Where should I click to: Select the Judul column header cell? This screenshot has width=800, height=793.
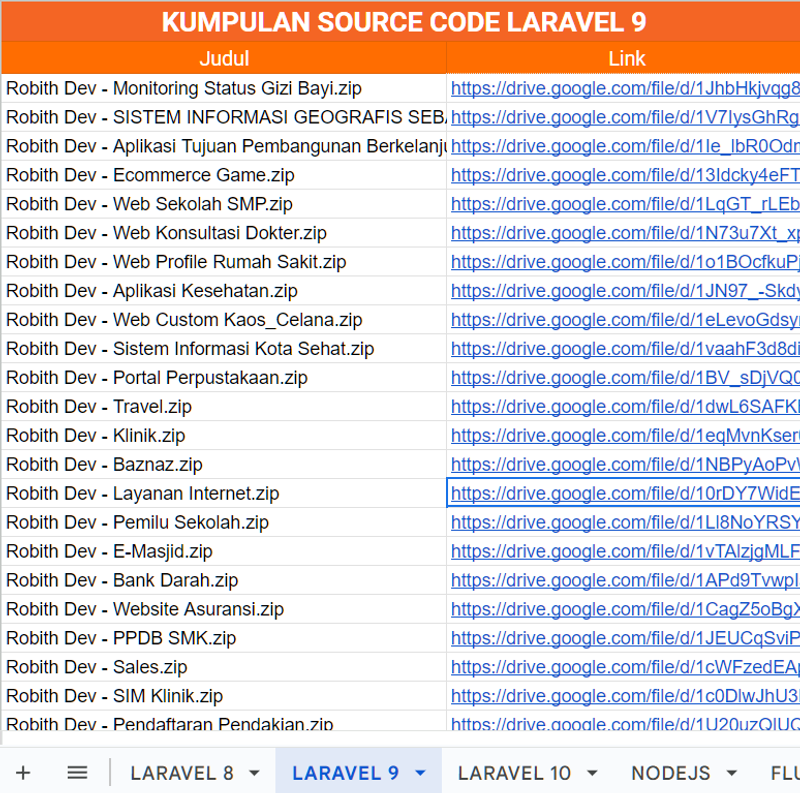pyautogui.click(x=224, y=58)
